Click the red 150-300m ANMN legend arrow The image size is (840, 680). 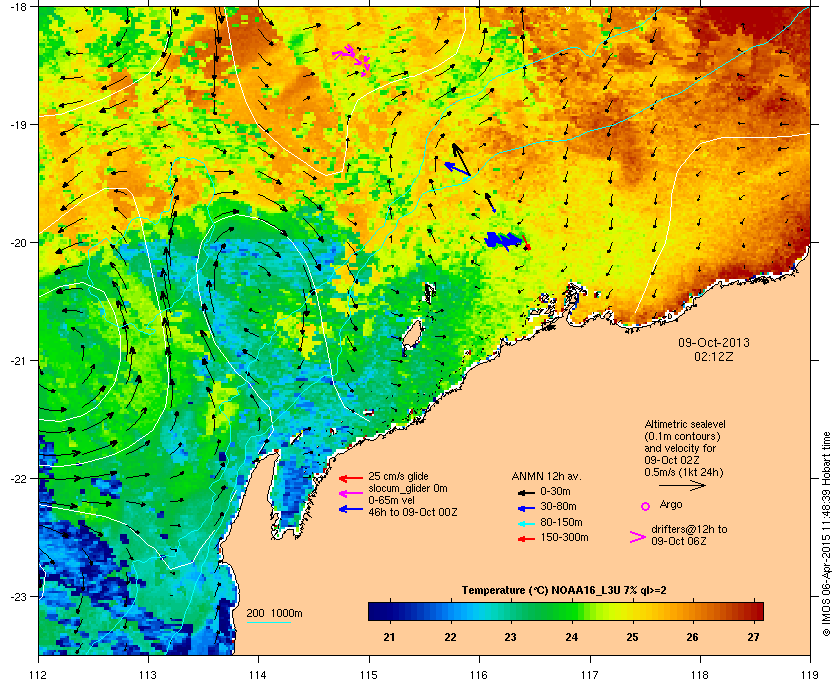526,539
